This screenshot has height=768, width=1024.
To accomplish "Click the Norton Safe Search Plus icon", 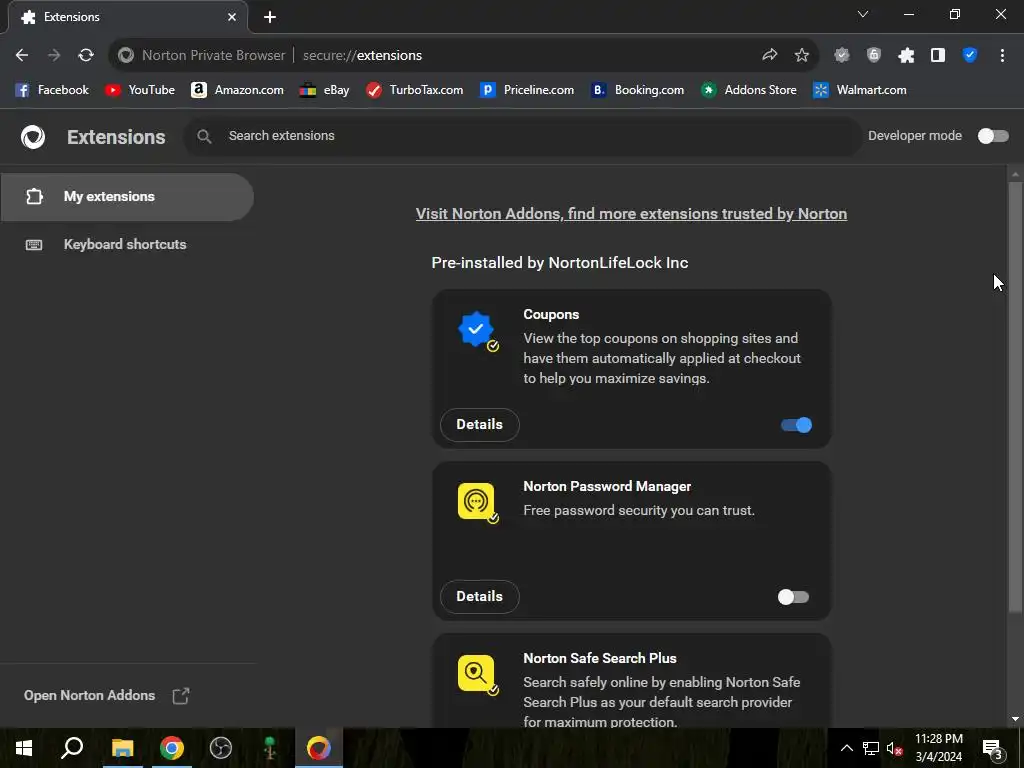I will (477, 675).
